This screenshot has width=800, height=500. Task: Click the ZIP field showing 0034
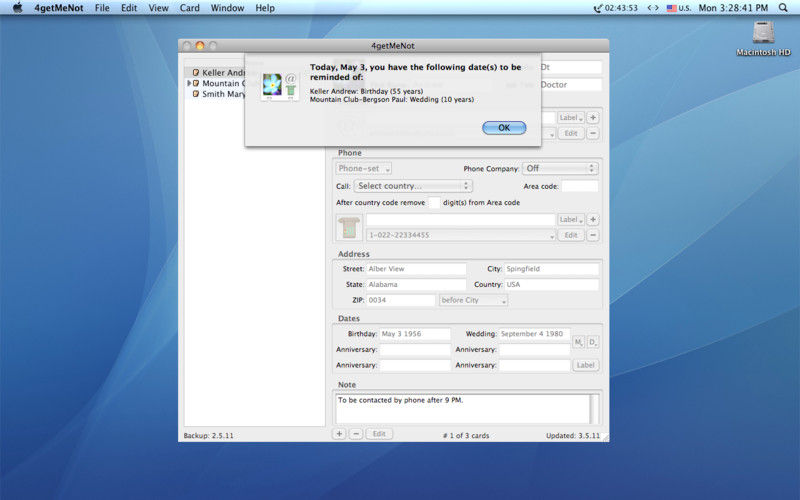tap(401, 300)
